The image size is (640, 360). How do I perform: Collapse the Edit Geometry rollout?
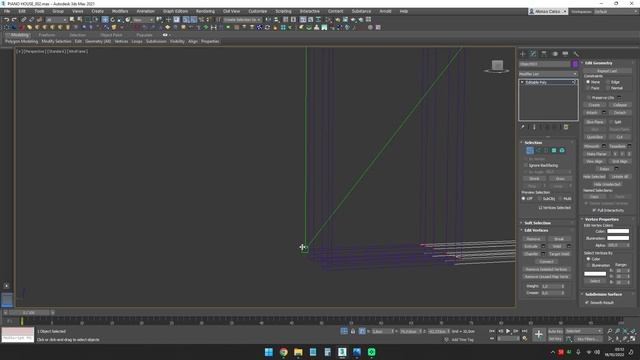click(598, 63)
